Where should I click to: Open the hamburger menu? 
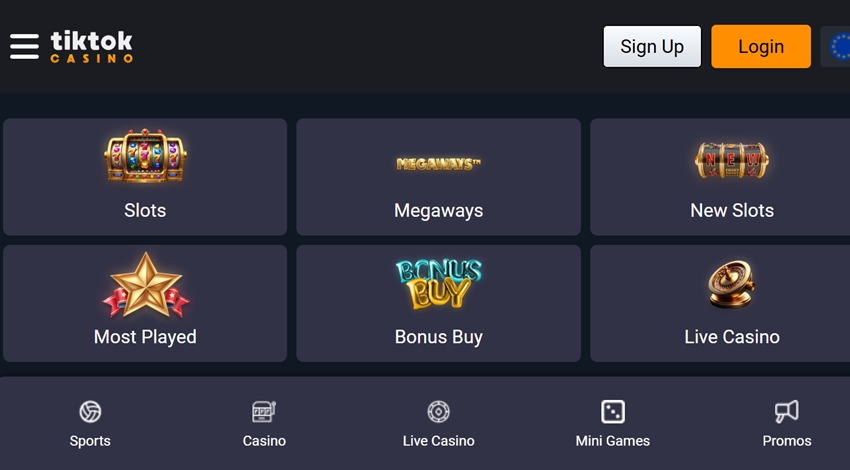[x=24, y=47]
